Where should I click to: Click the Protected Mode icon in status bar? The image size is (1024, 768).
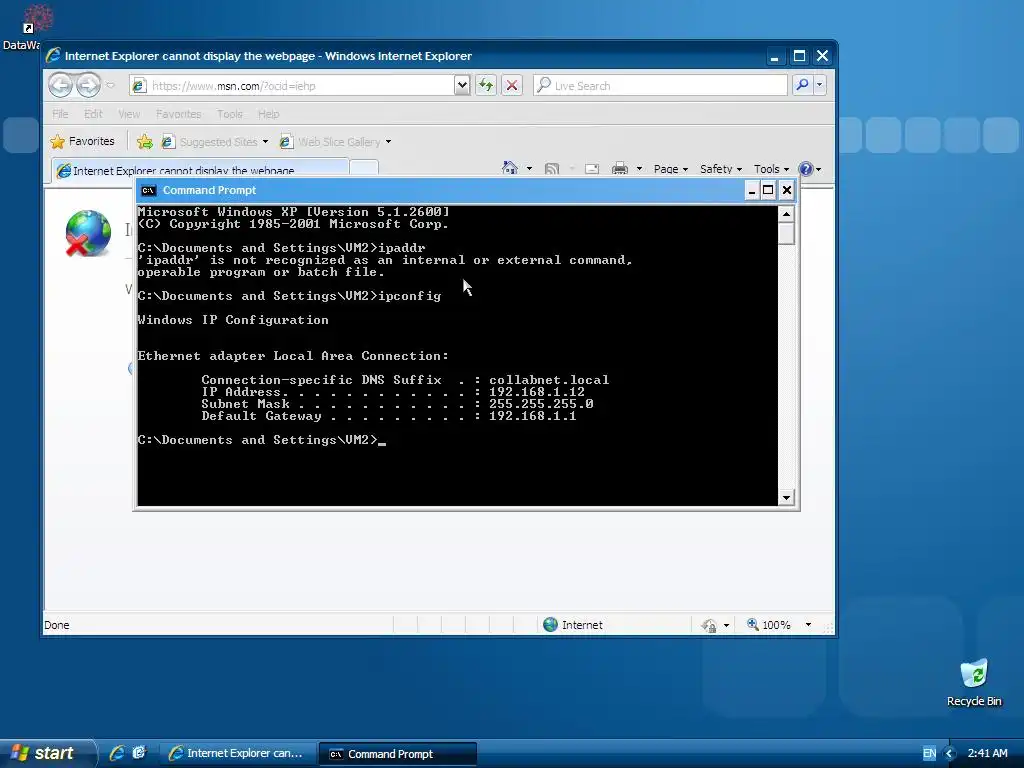(709, 626)
